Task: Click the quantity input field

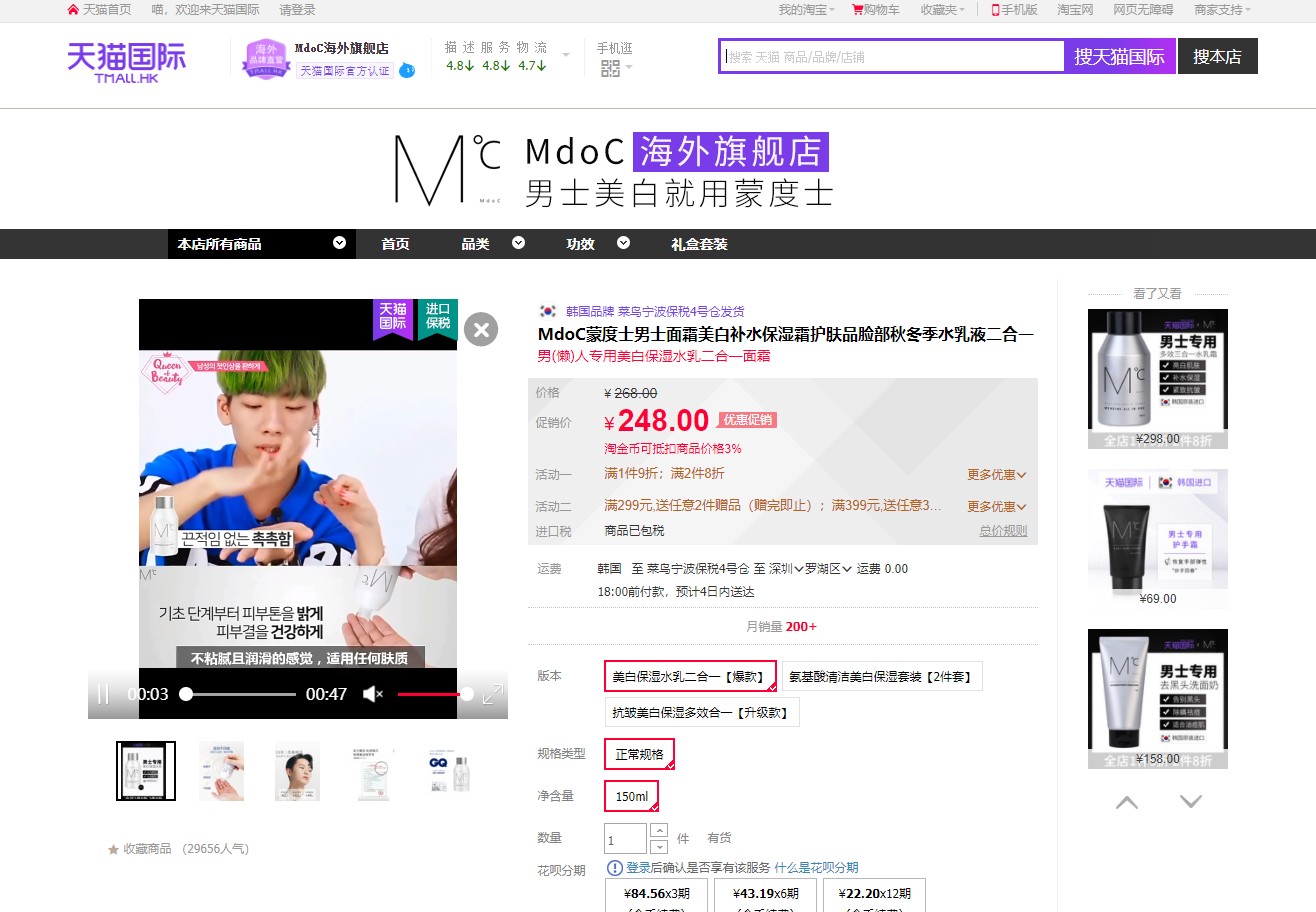Action: (x=625, y=838)
